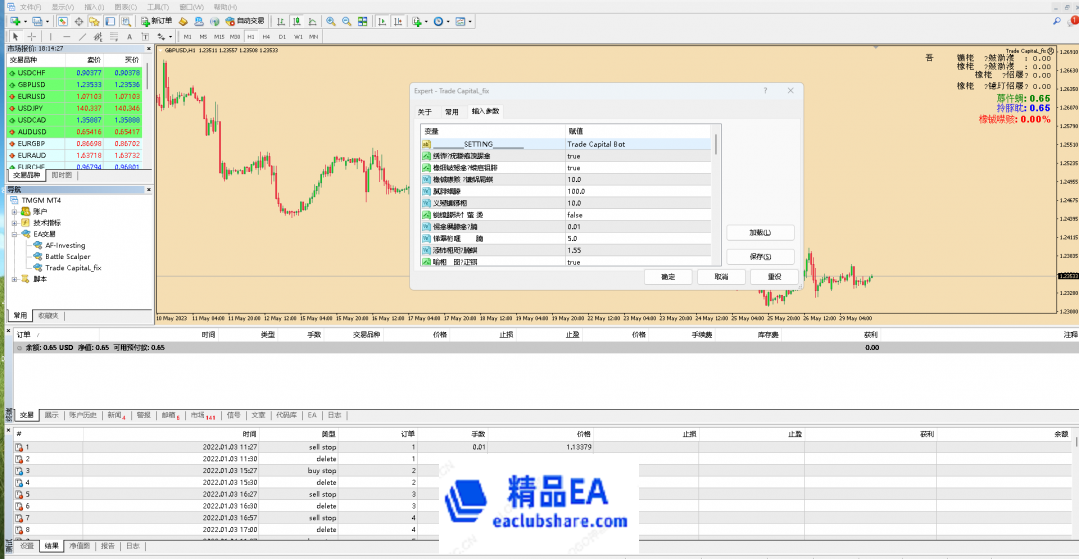
Task: Collapse the EA交易 tree node
Action: [14, 234]
